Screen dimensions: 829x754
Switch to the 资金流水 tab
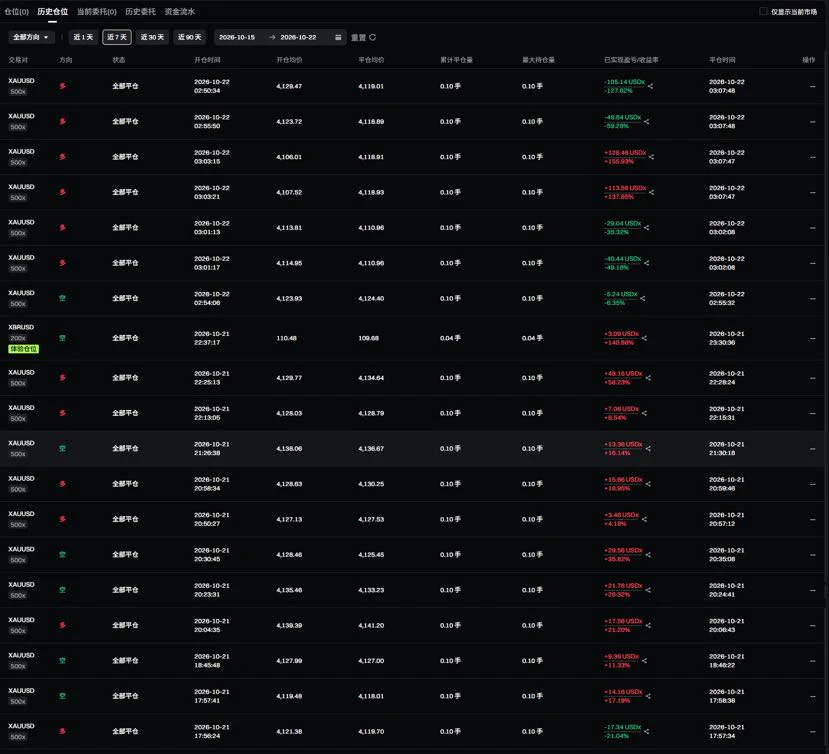179,11
